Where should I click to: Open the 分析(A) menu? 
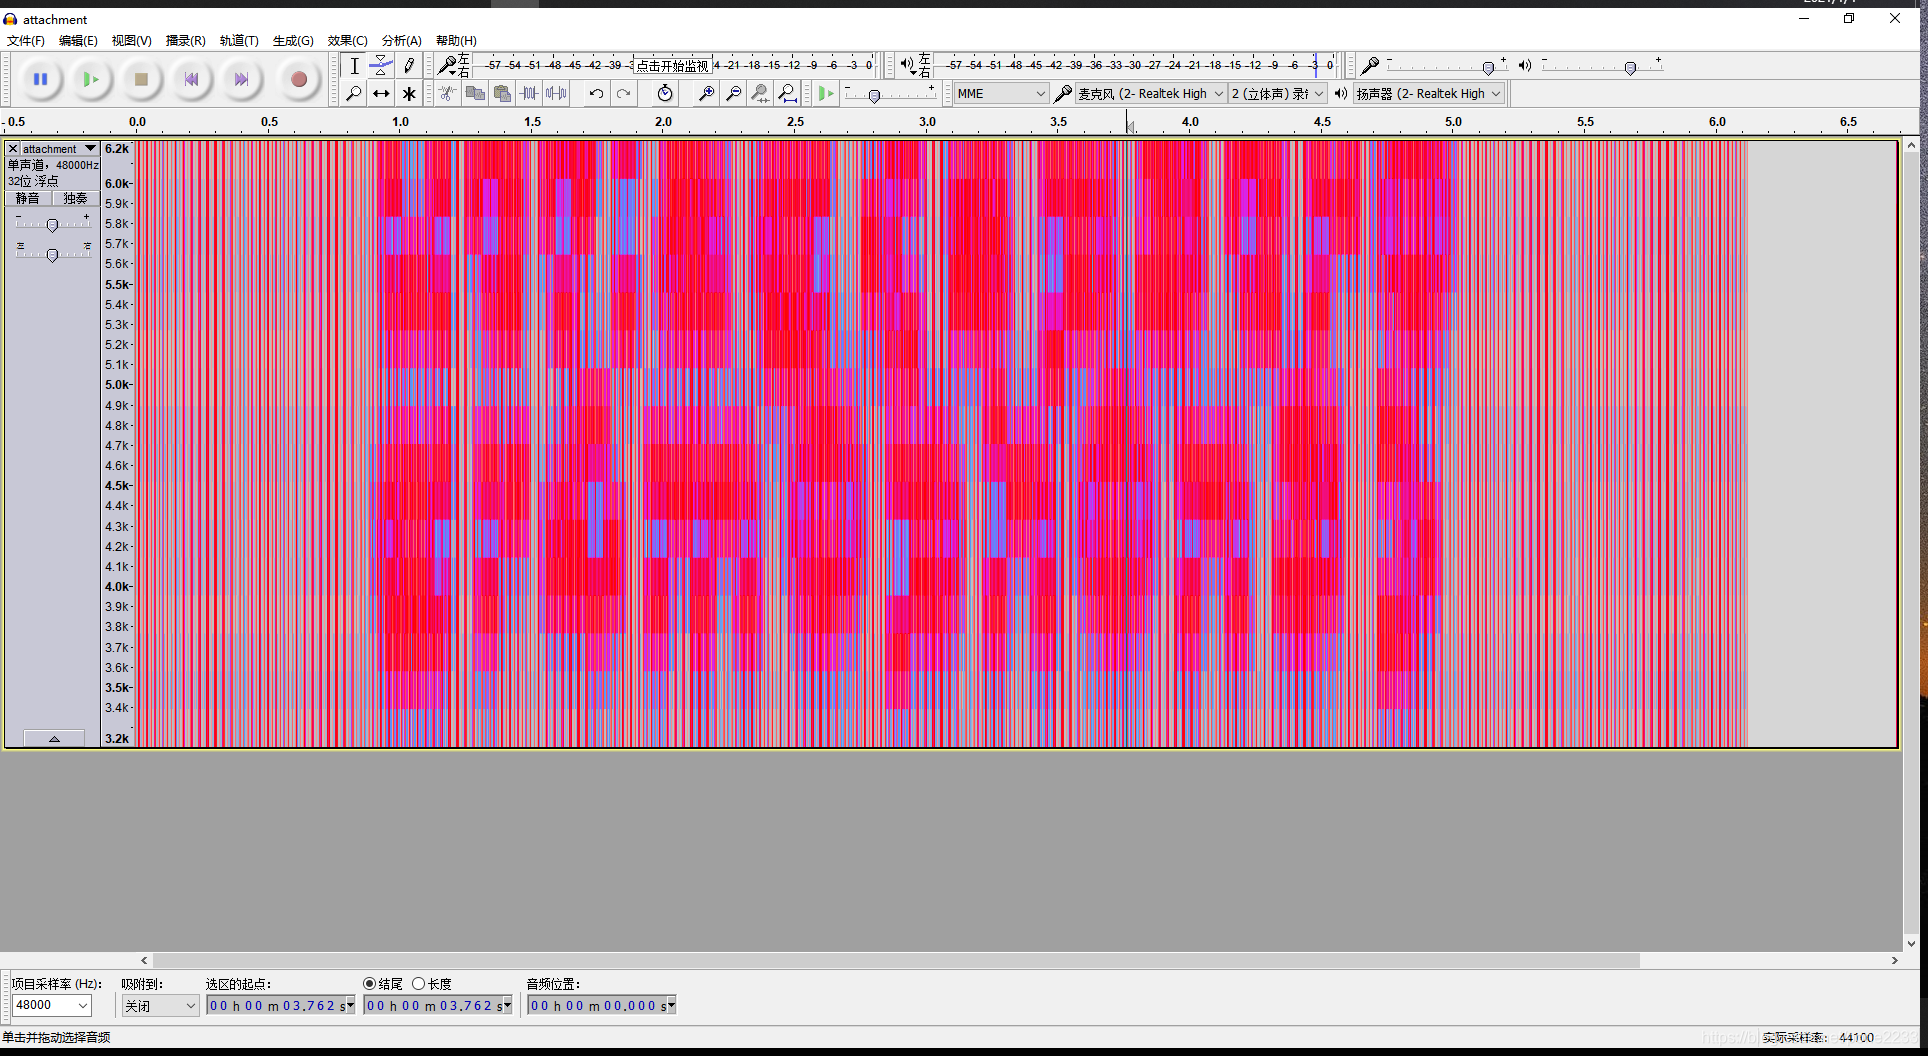point(401,41)
